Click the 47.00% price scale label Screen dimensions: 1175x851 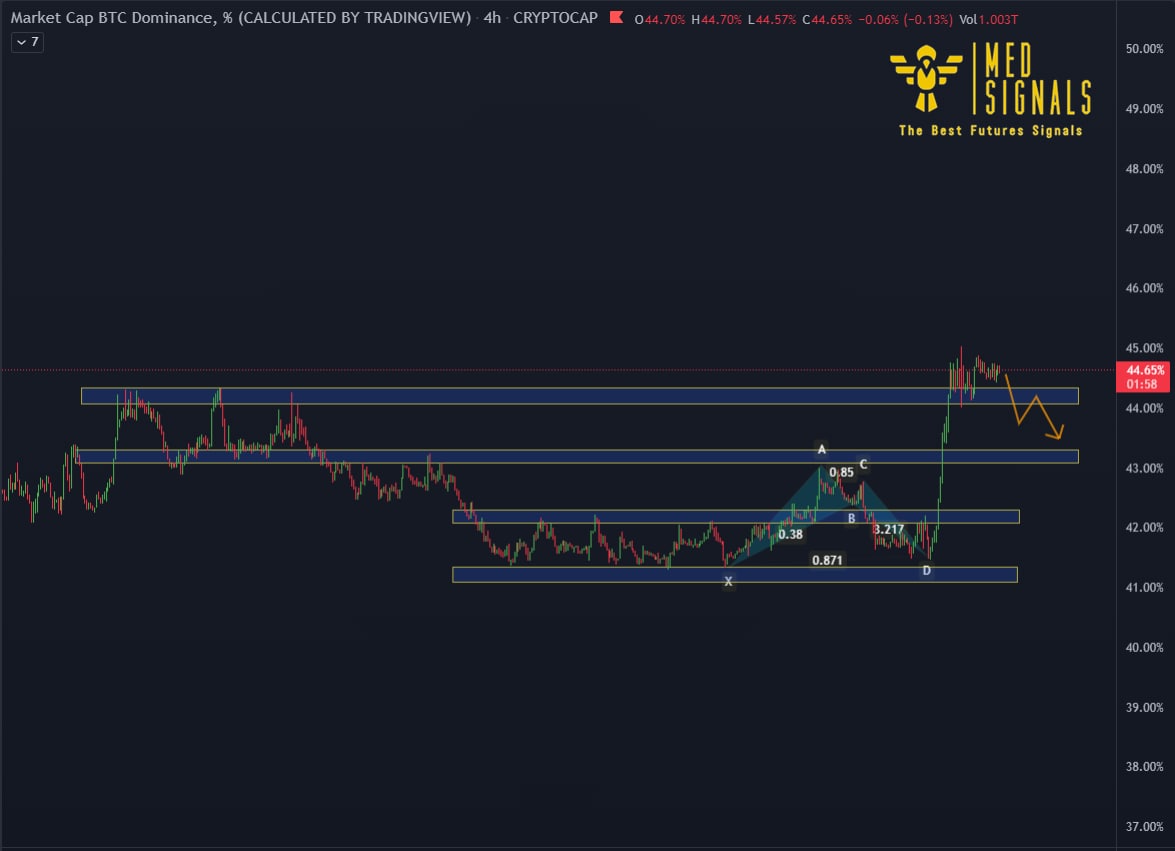tap(1144, 228)
